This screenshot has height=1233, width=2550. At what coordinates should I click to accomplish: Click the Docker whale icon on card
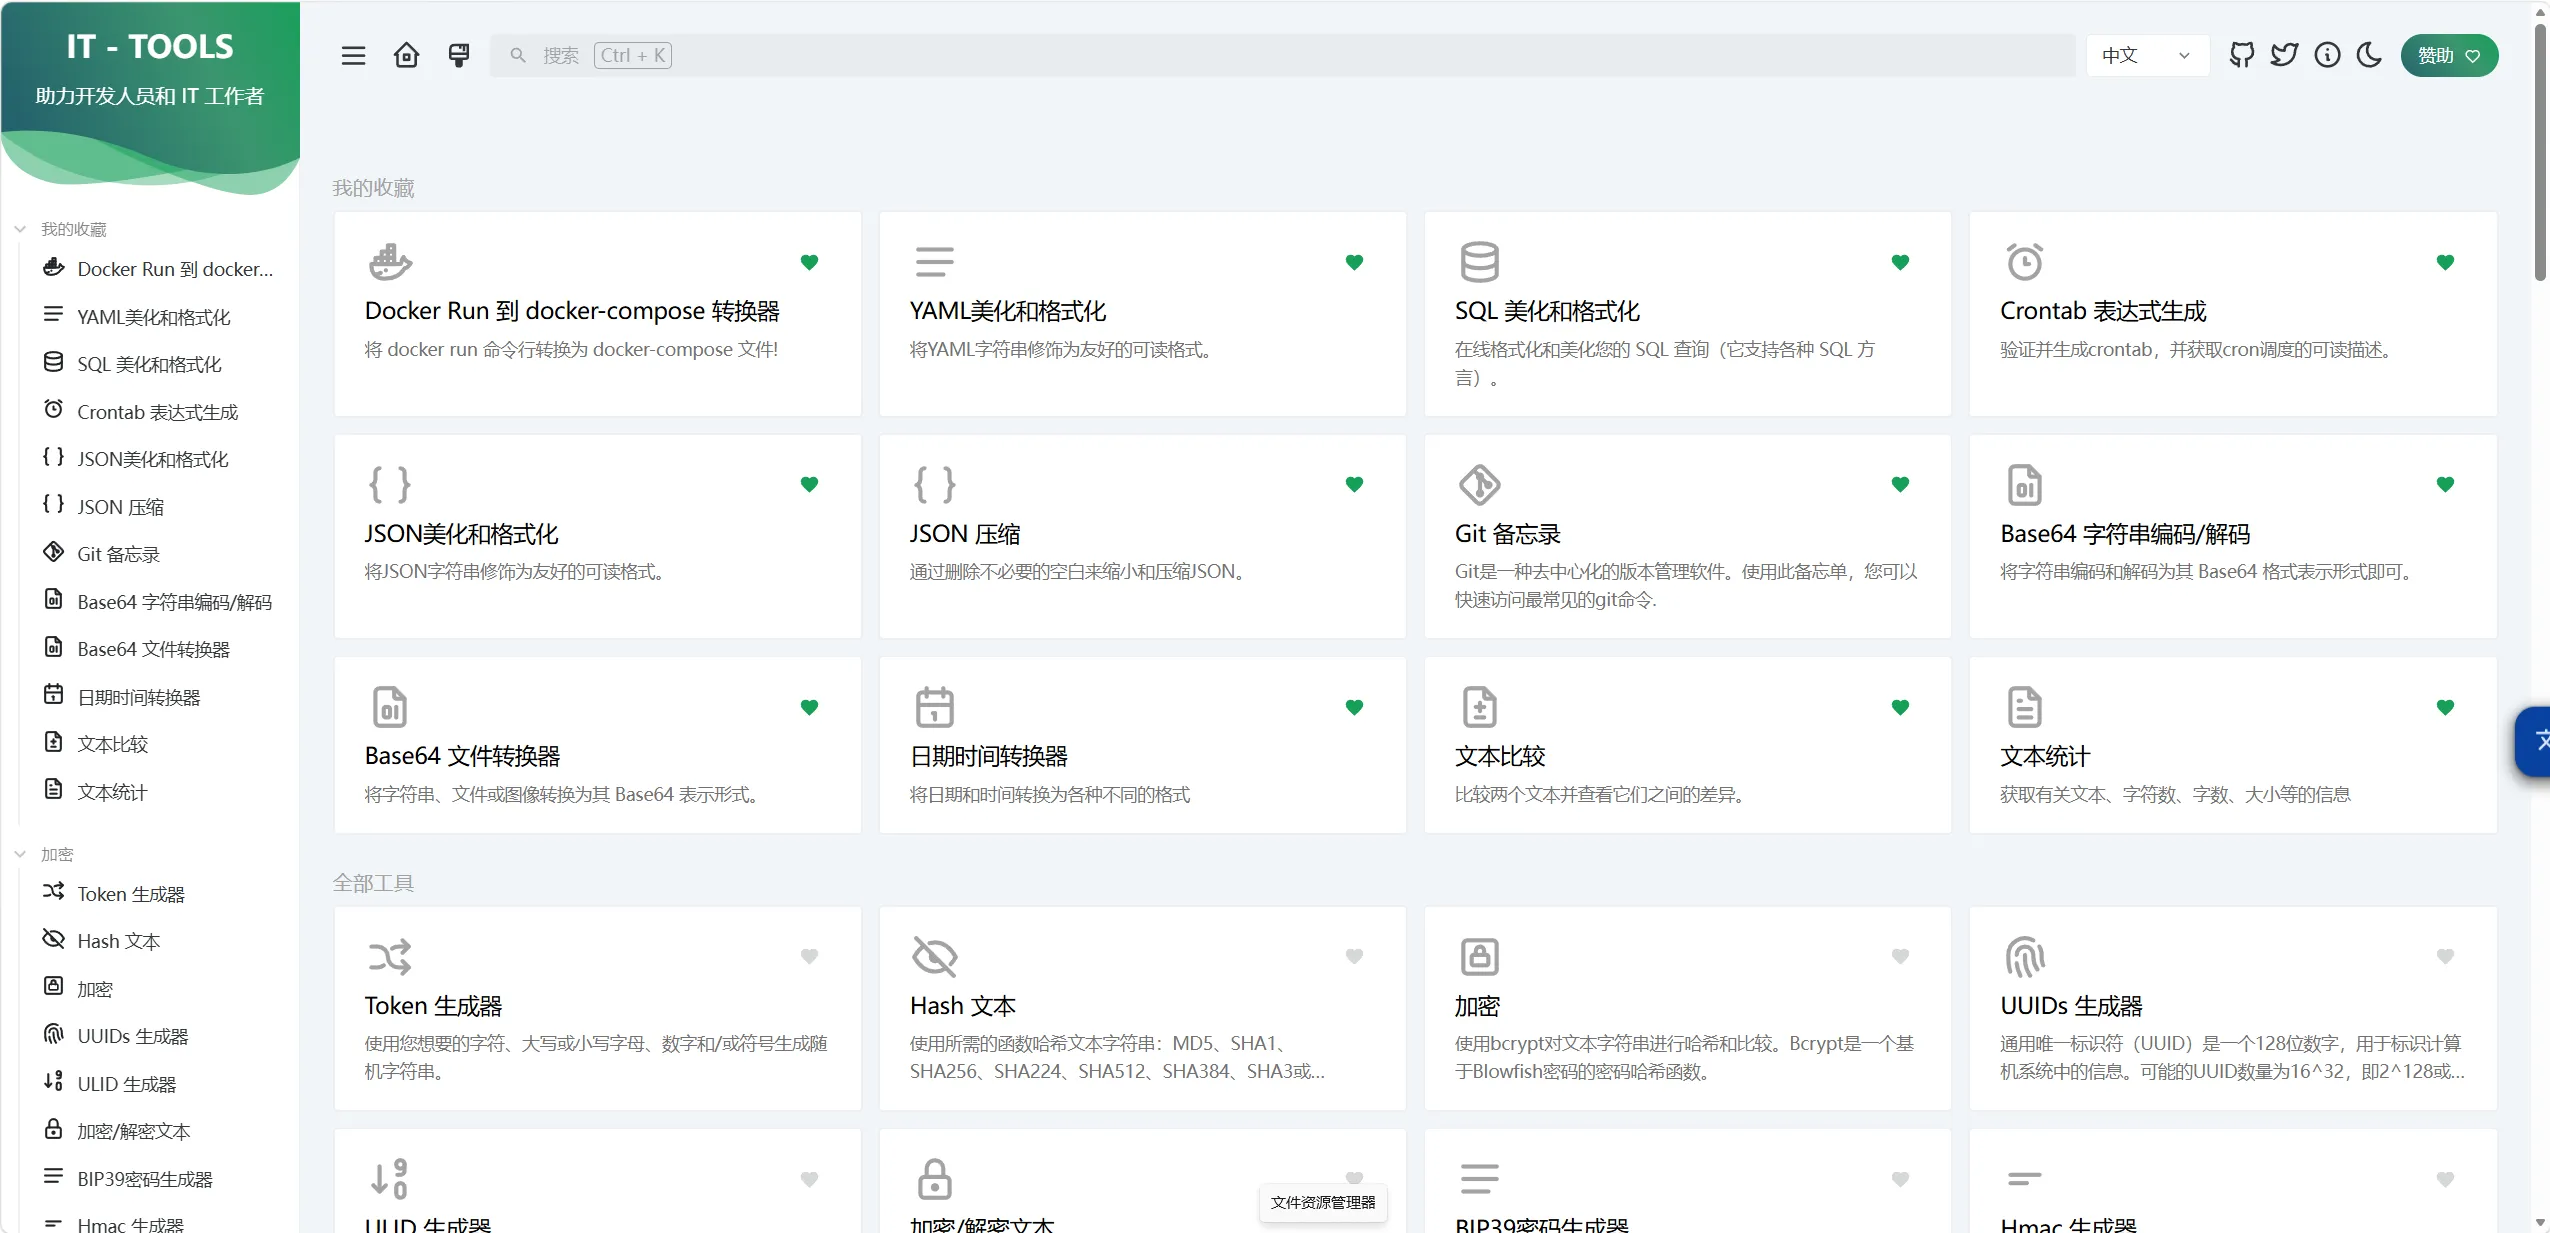click(x=390, y=262)
